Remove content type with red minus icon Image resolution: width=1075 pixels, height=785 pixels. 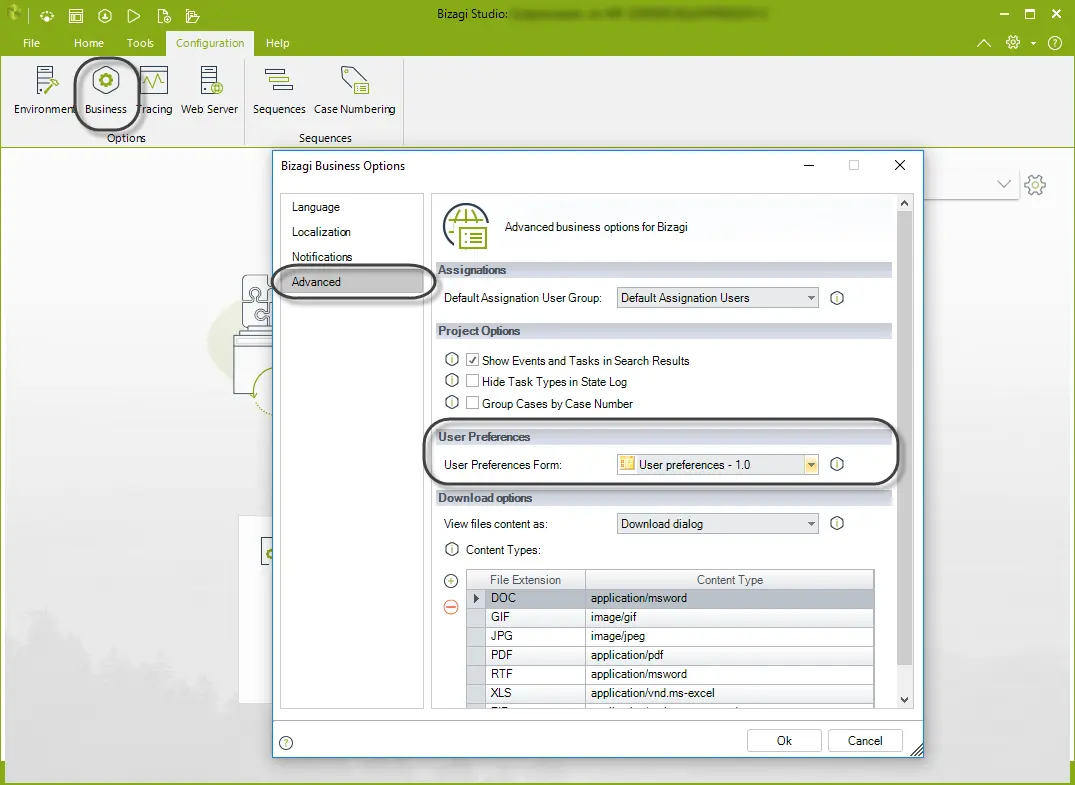pos(450,607)
